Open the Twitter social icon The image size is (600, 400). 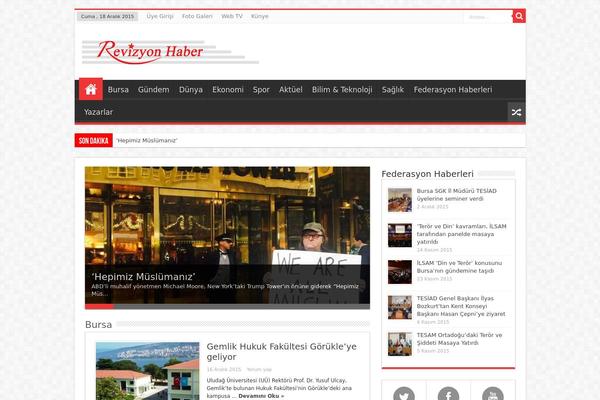404,393
